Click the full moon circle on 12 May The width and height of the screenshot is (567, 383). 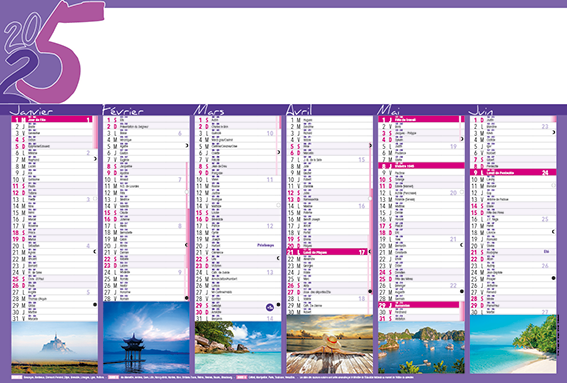(x=462, y=192)
